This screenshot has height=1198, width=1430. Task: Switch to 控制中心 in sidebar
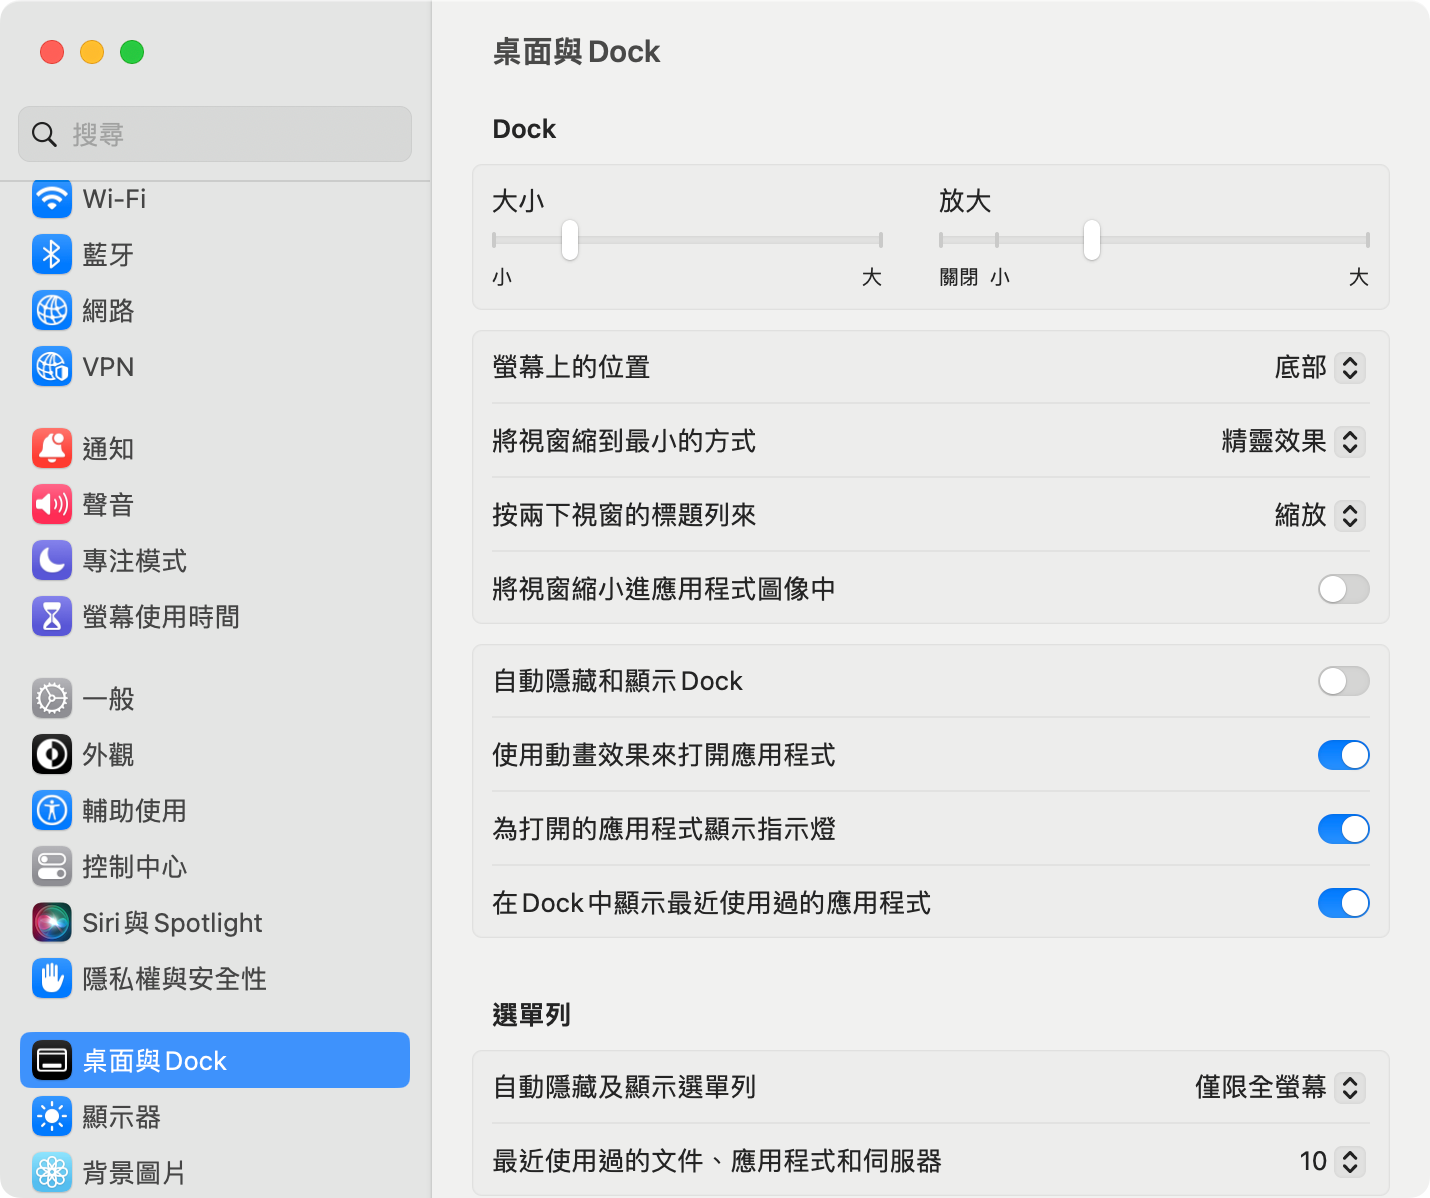pos(134,867)
